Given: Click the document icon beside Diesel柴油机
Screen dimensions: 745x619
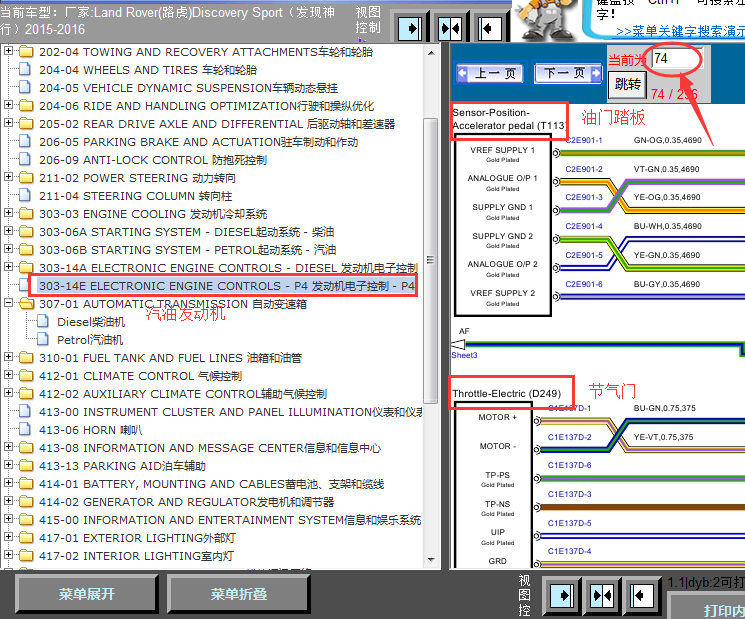Looking at the screenshot, I should coord(43,322).
